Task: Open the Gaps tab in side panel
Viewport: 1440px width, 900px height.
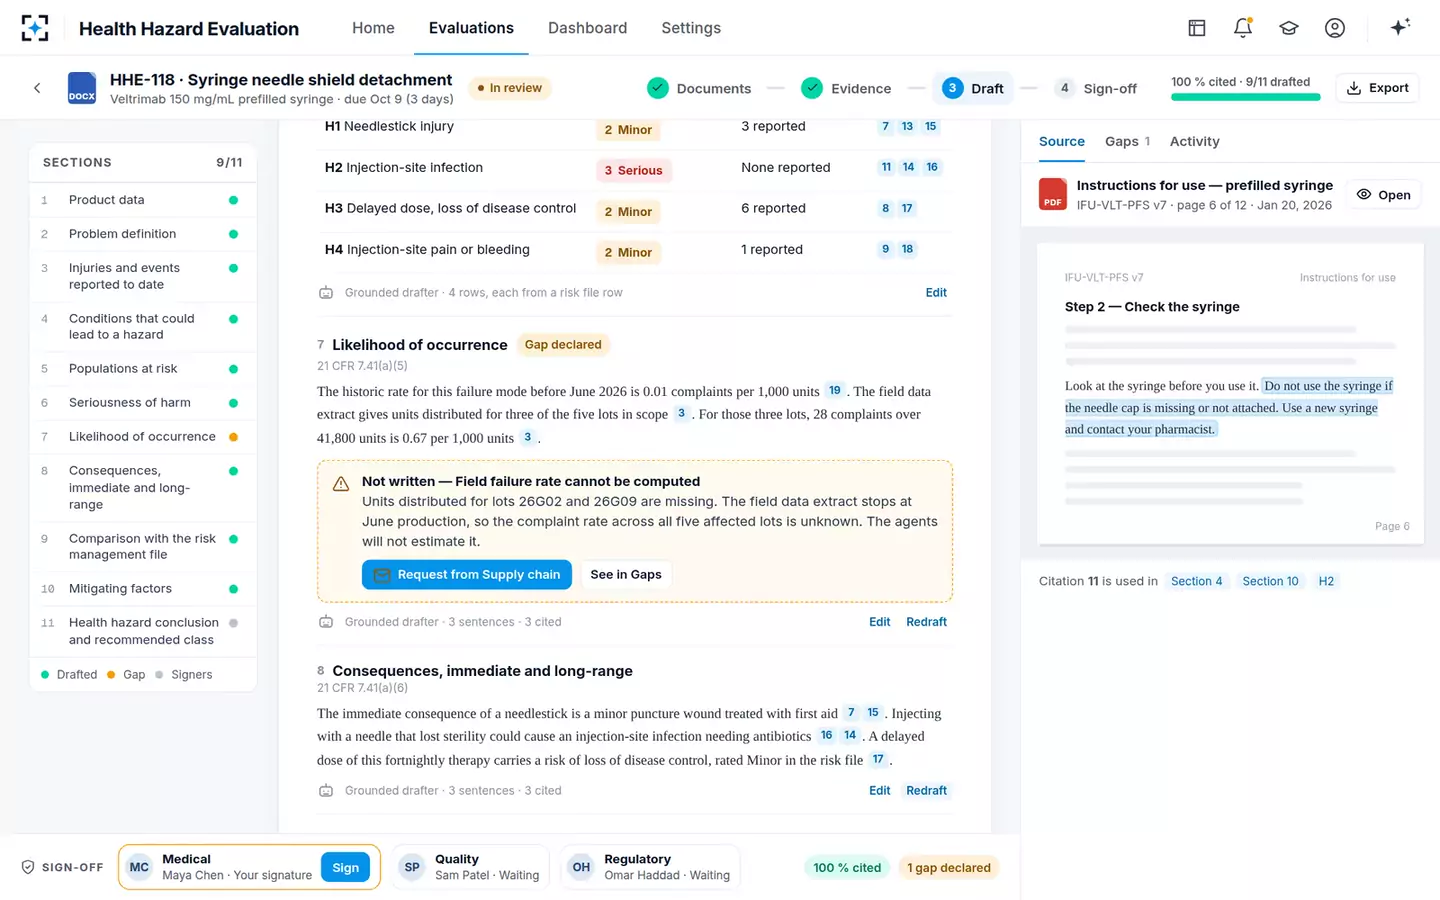Action: click(x=1127, y=141)
